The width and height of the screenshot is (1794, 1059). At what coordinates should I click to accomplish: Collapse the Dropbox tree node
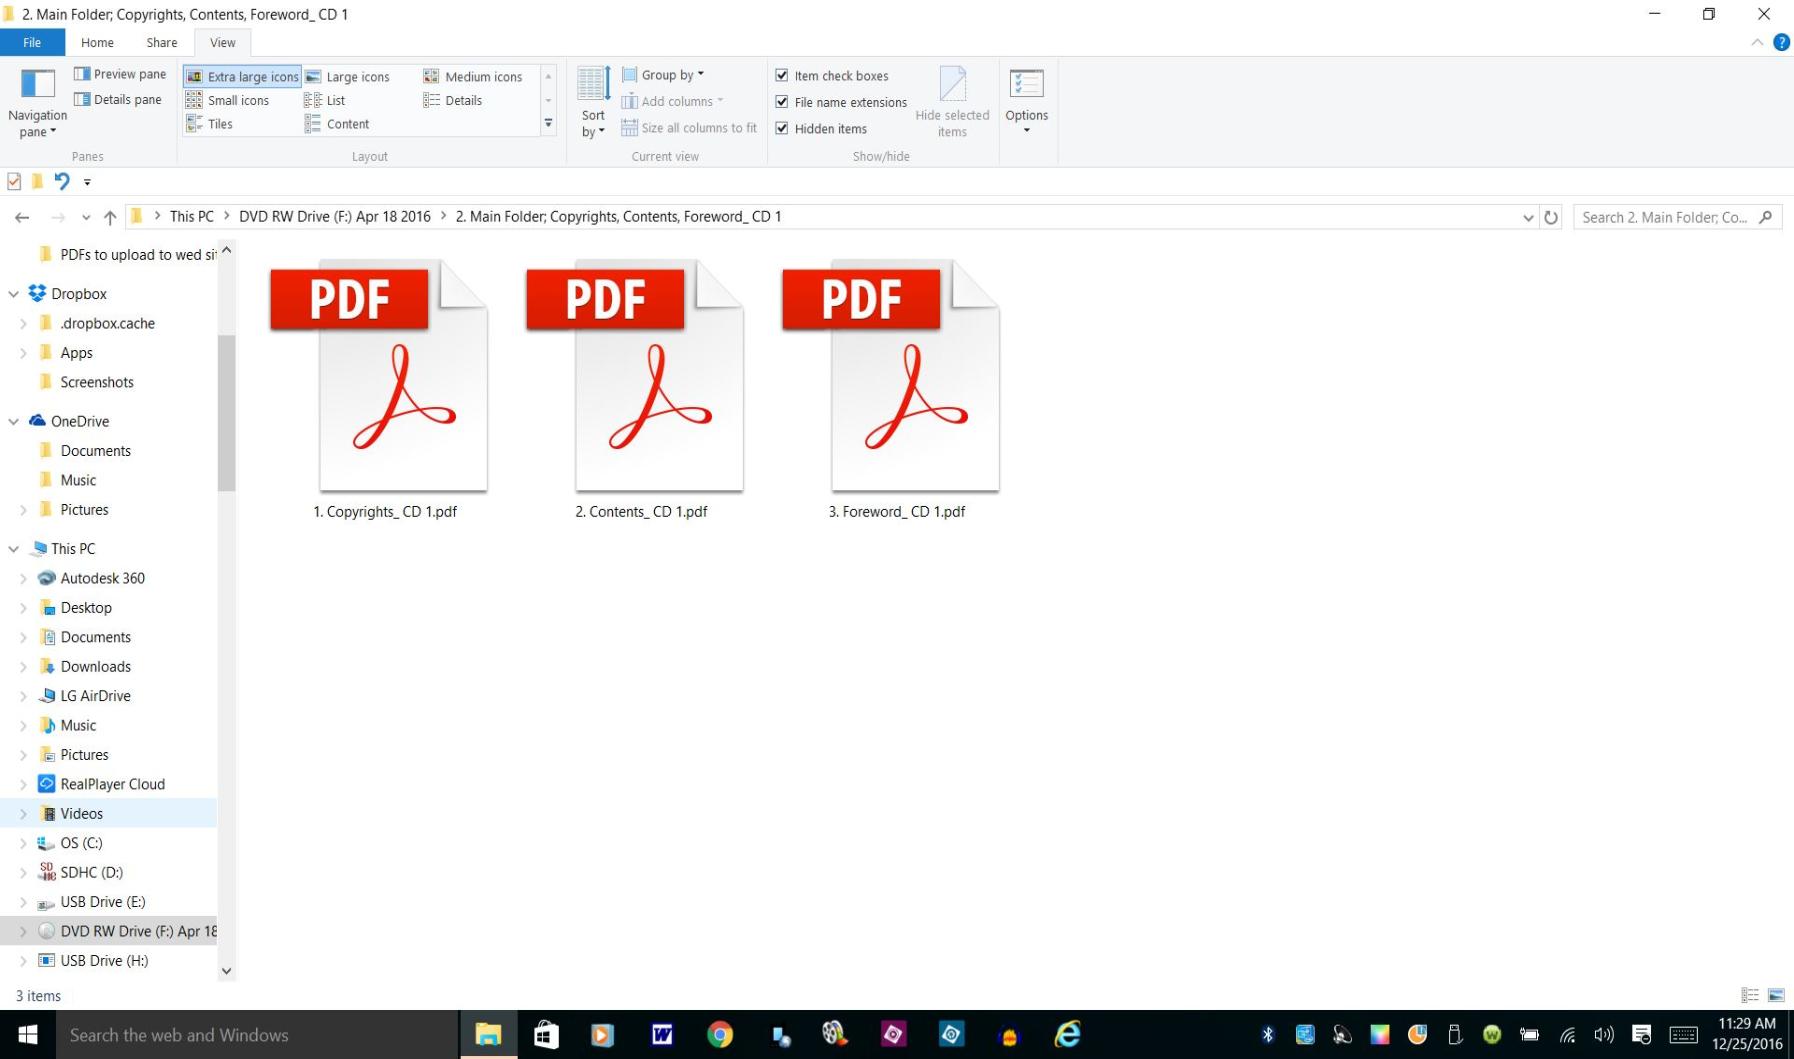click(13, 294)
